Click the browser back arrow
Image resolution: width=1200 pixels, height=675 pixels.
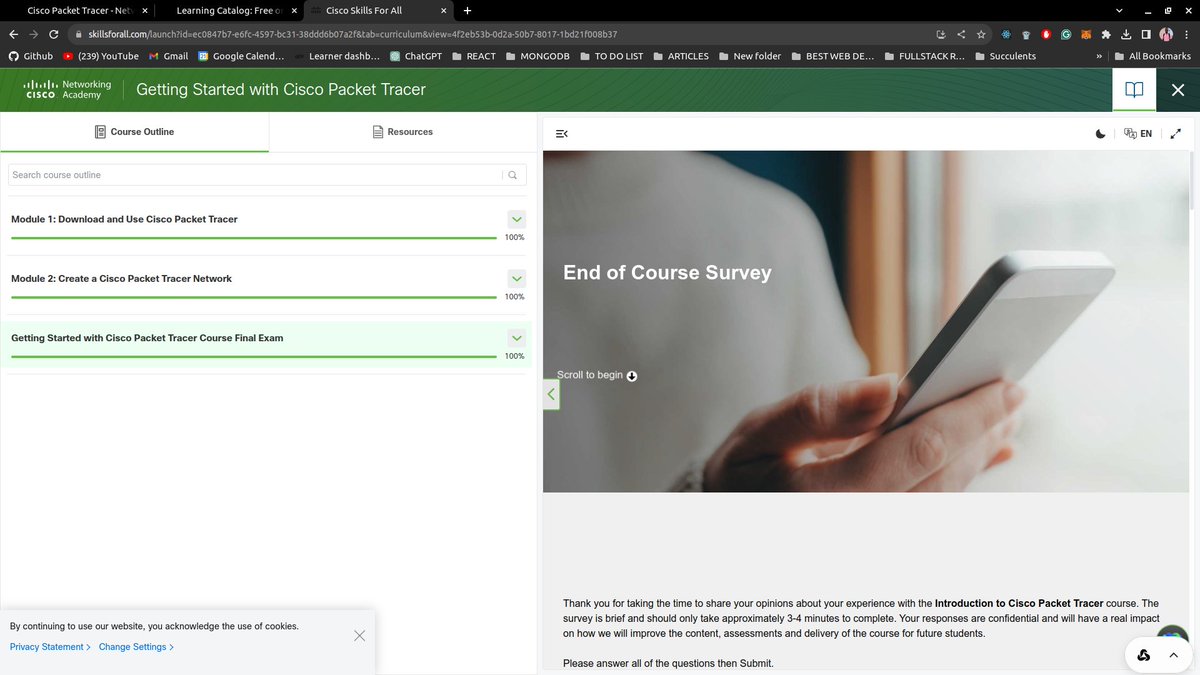pyautogui.click(x=13, y=34)
